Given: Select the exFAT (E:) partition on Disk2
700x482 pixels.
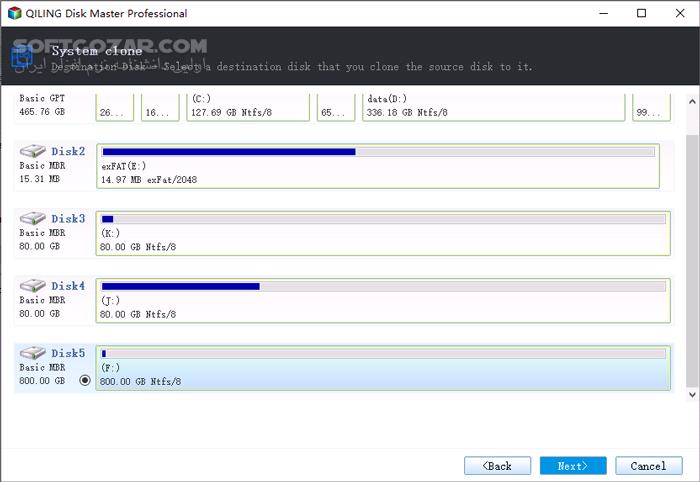Looking at the screenshot, I should point(378,166).
